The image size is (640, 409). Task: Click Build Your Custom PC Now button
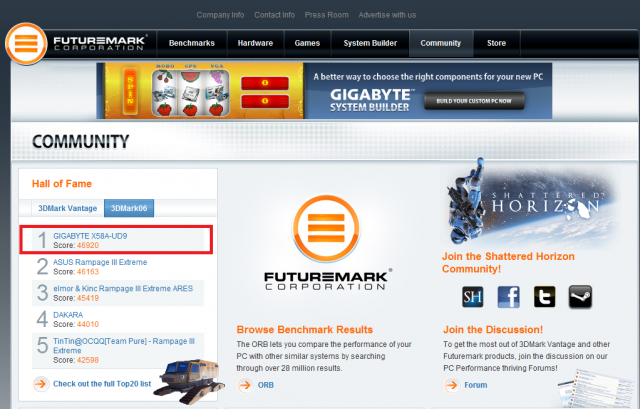click(474, 101)
